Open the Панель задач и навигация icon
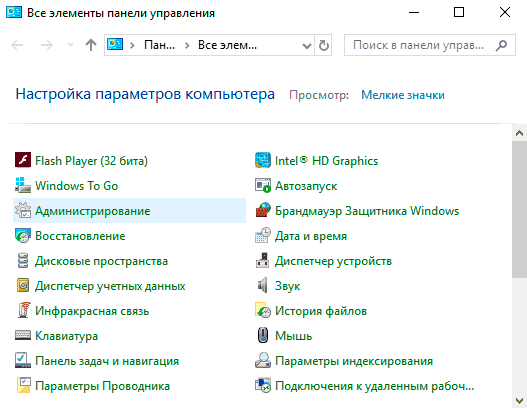 (x=23, y=361)
